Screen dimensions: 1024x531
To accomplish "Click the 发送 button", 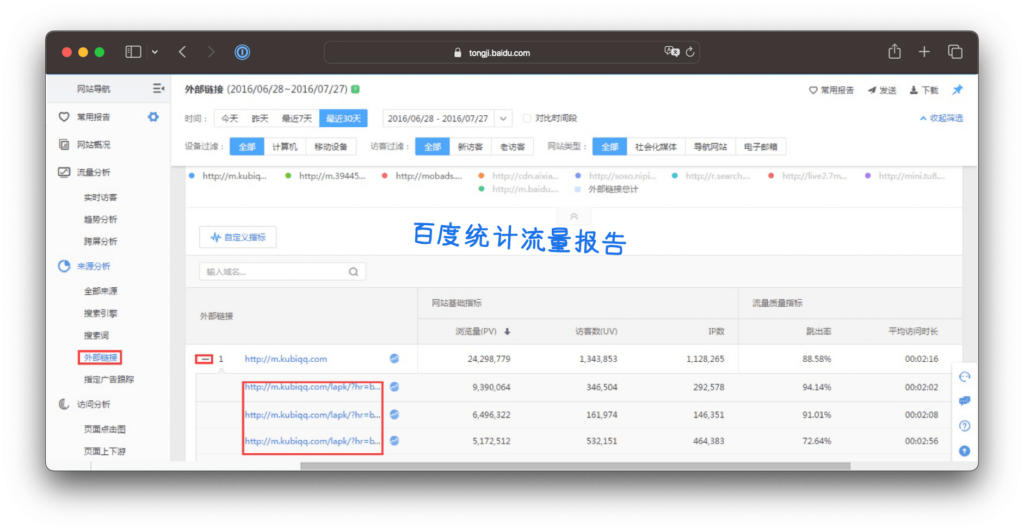I will [882, 90].
